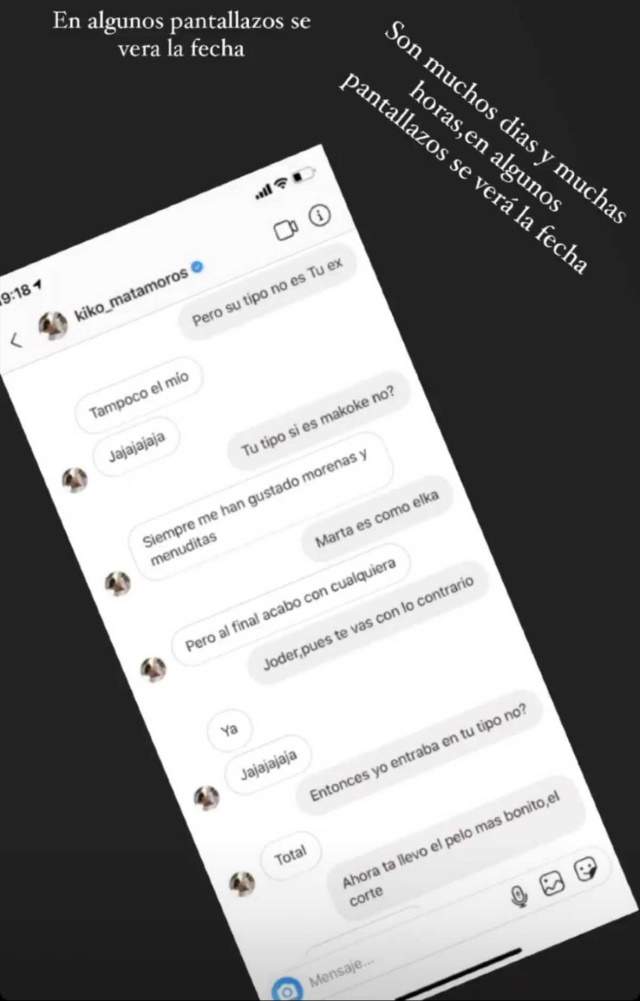Tap the header profile avatar
The height and width of the screenshot is (1001, 640).
click(53, 325)
